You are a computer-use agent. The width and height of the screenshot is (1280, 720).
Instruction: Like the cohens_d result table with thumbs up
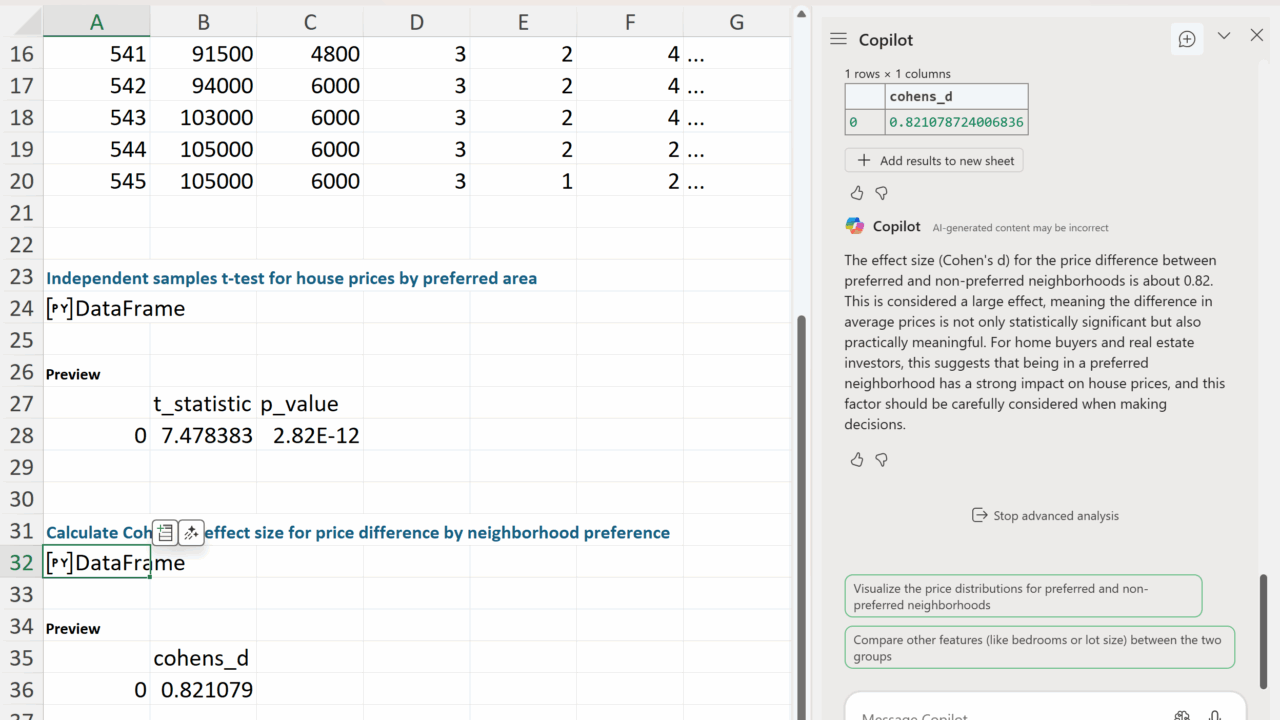857,193
